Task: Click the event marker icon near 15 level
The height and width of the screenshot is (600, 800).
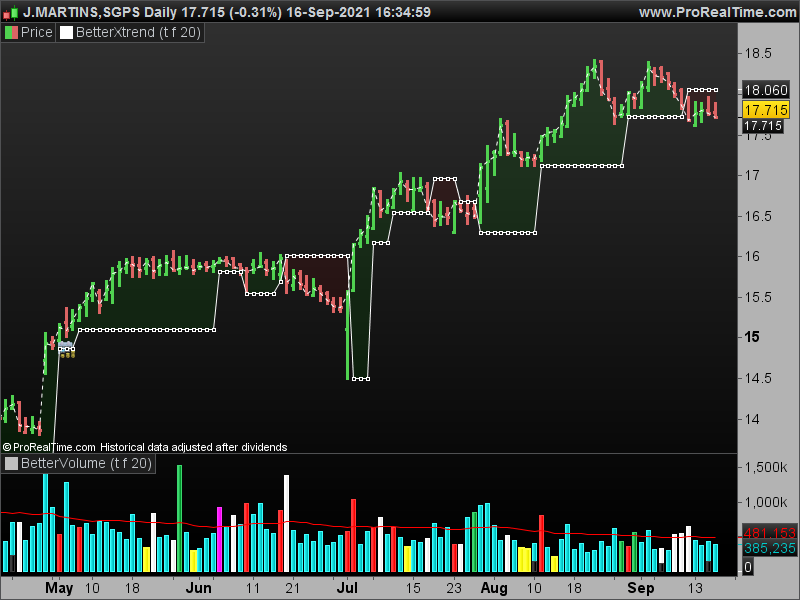Action: 66,350
